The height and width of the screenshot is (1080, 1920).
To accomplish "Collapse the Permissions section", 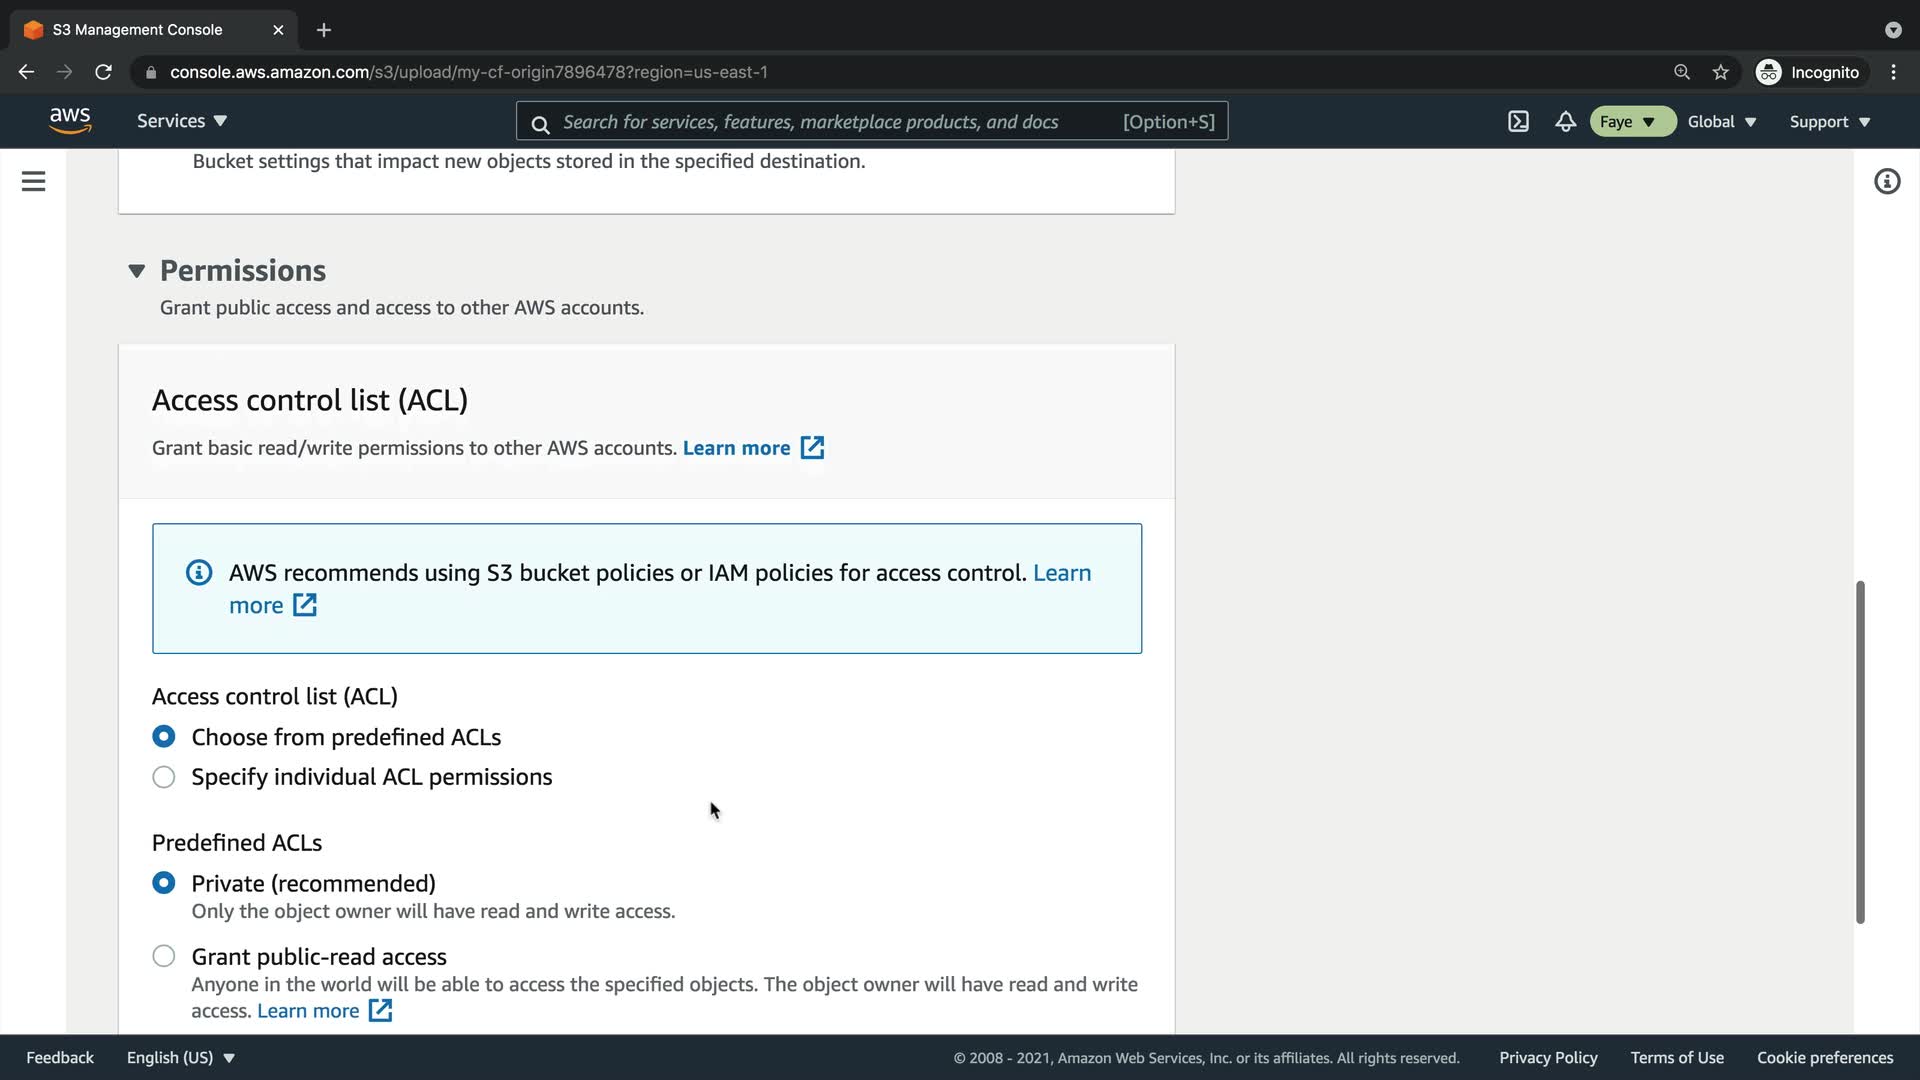I will click(x=137, y=271).
